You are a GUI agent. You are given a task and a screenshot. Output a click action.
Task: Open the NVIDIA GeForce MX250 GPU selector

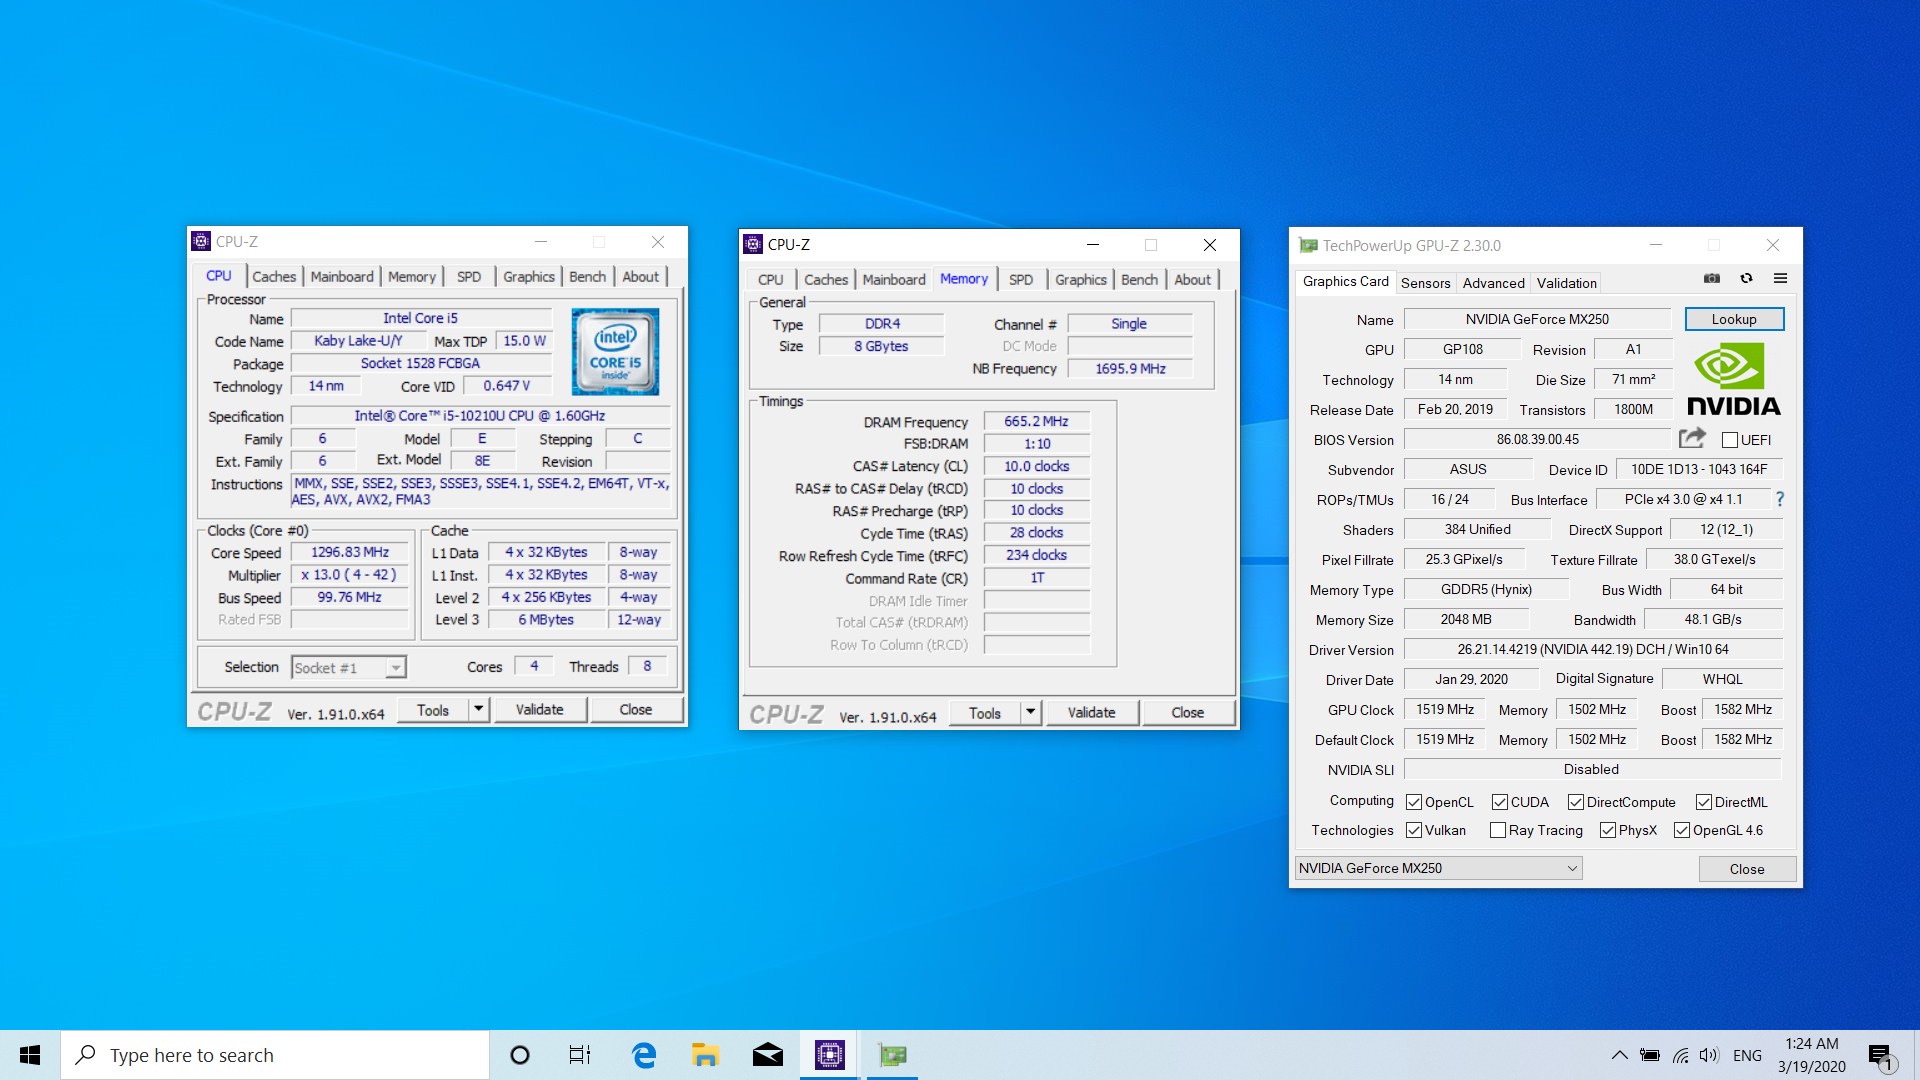coord(1438,868)
